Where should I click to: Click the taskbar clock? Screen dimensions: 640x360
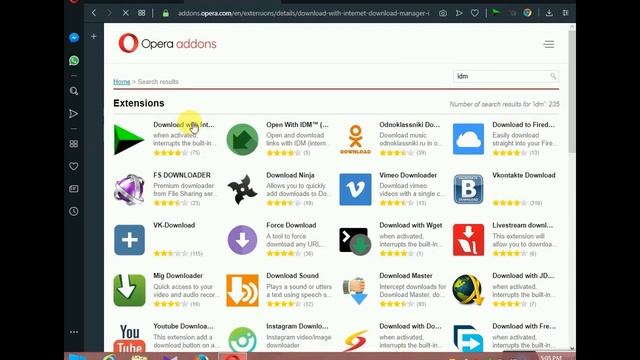tap(551, 358)
